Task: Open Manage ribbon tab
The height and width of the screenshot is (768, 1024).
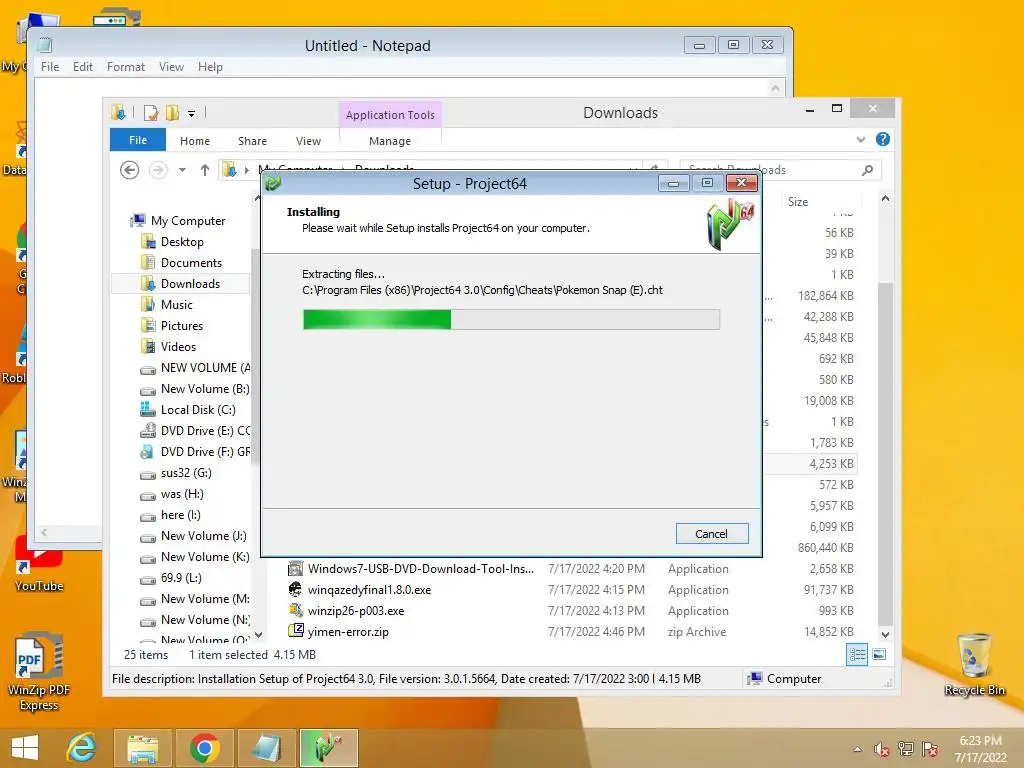Action: point(390,141)
